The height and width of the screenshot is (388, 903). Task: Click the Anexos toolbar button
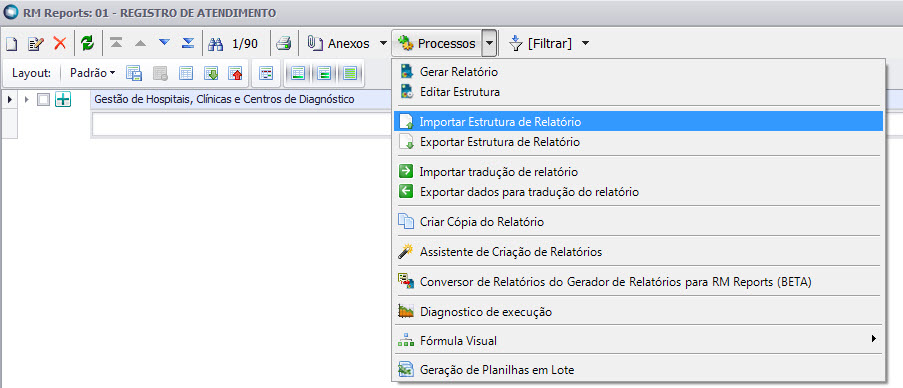(x=340, y=44)
